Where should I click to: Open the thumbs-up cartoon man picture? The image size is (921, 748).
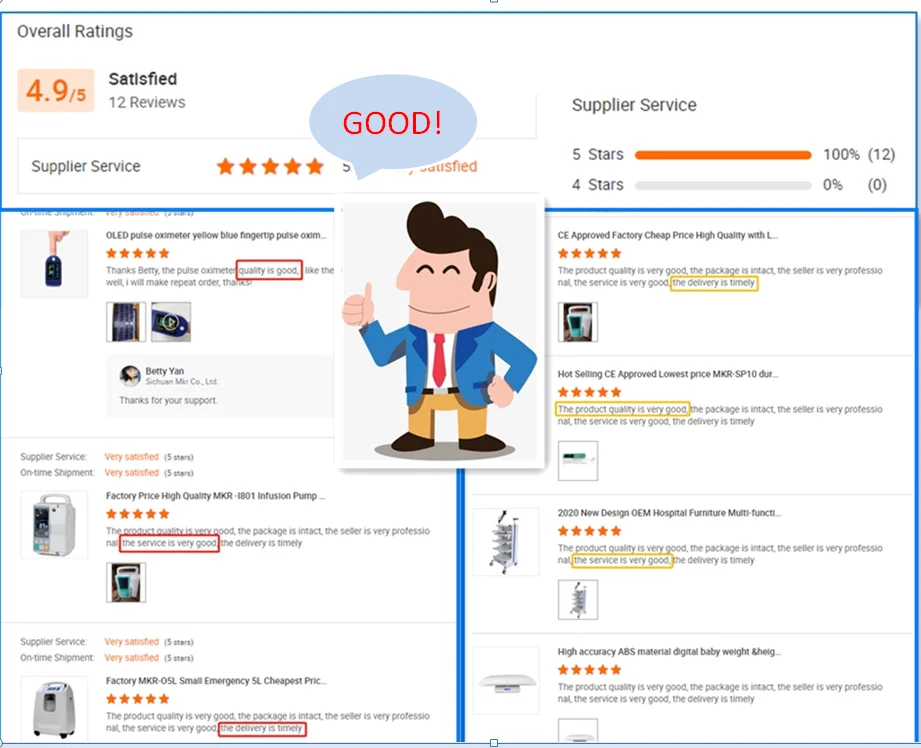(440, 331)
